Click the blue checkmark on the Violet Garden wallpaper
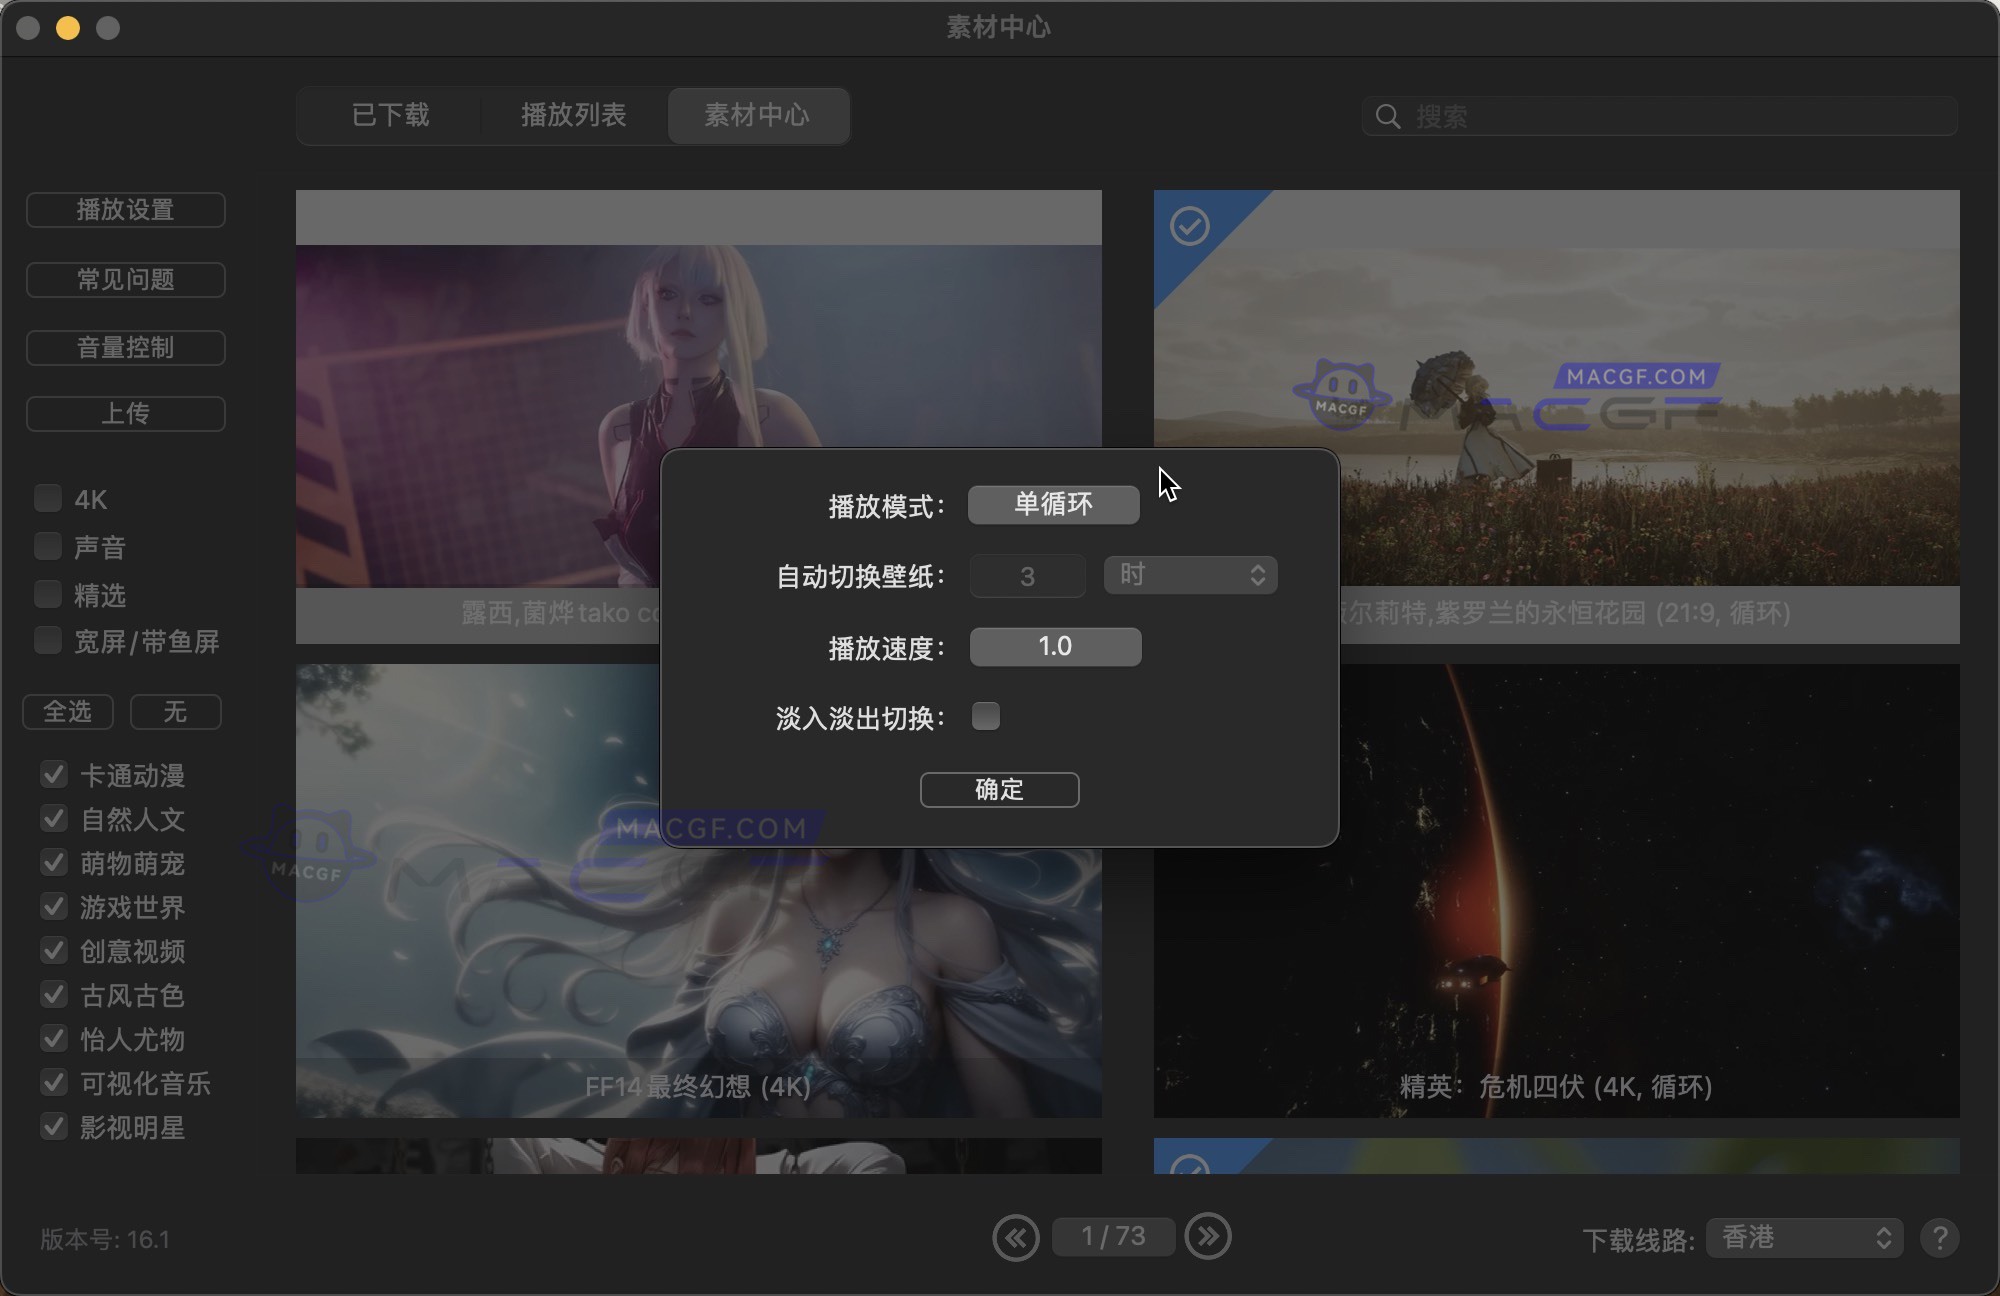The width and height of the screenshot is (2000, 1296). (1188, 225)
